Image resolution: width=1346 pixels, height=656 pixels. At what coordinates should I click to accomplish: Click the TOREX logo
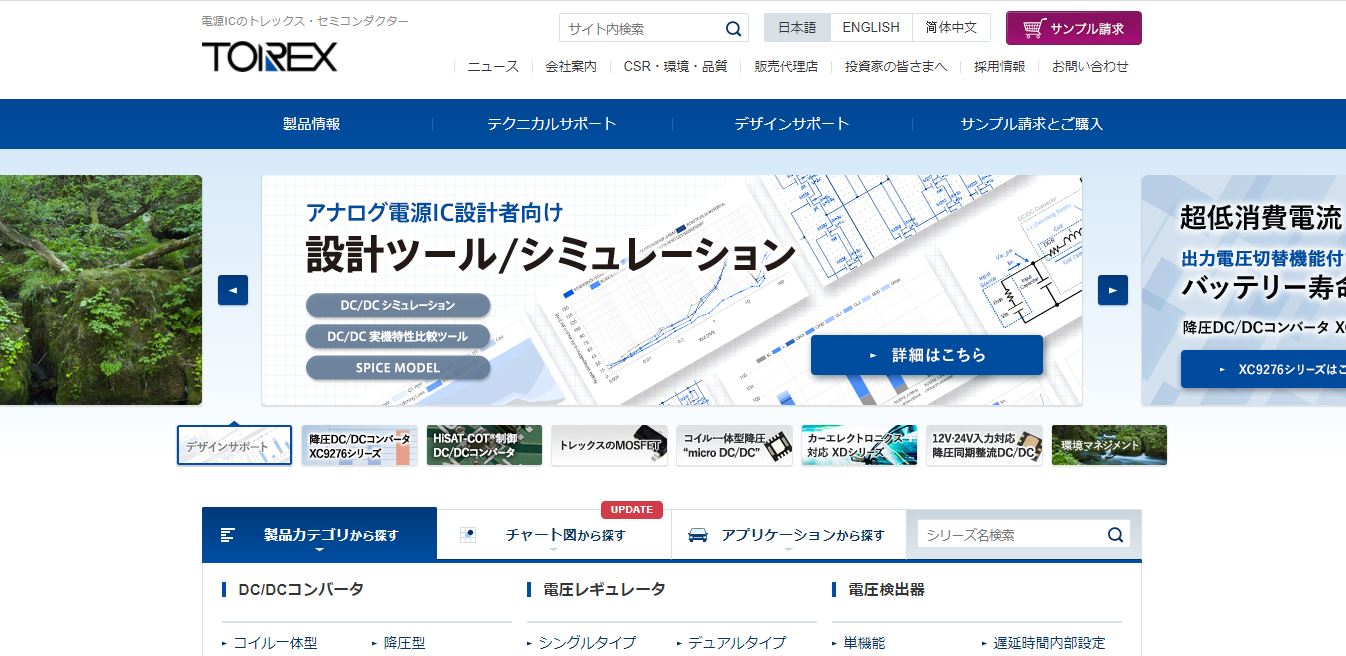(x=270, y=57)
